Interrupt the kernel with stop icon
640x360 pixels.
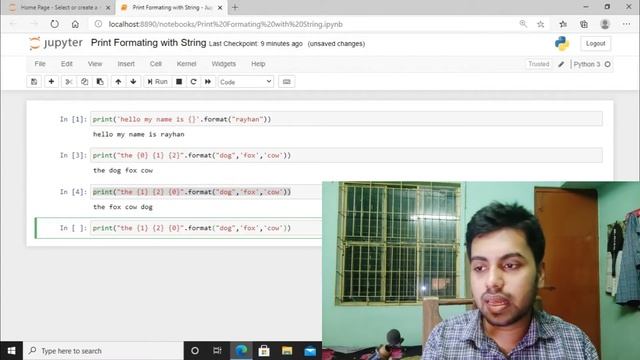click(179, 82)
